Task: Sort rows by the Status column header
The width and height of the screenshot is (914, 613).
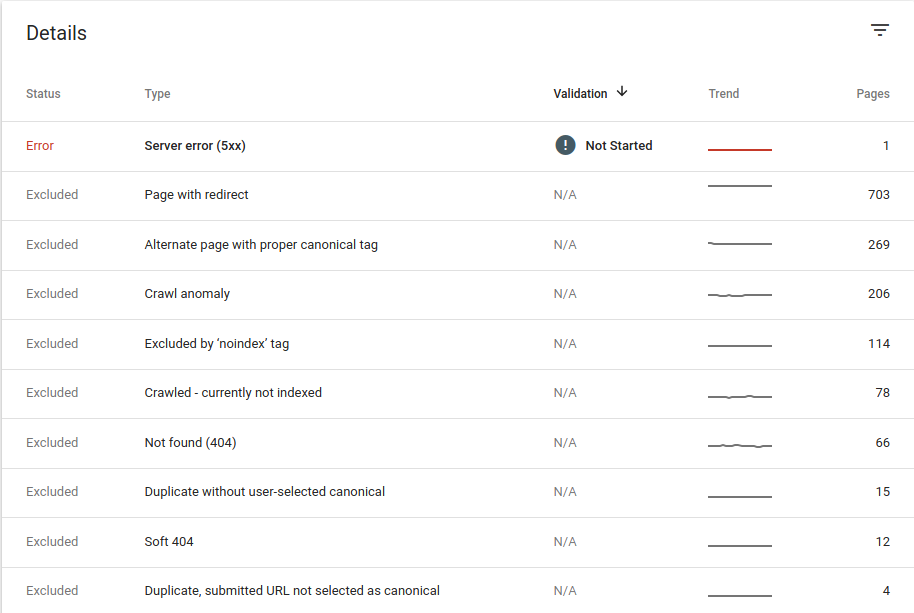Action: click(43, 93)
